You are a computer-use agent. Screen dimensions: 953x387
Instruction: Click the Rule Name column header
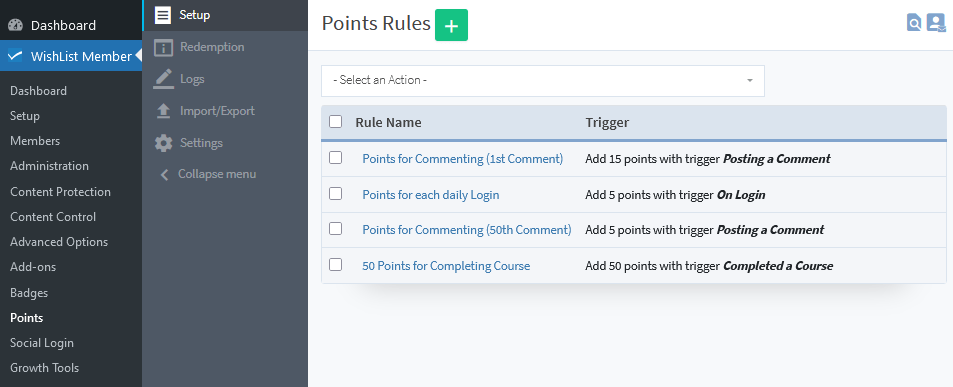coord(388,123)
